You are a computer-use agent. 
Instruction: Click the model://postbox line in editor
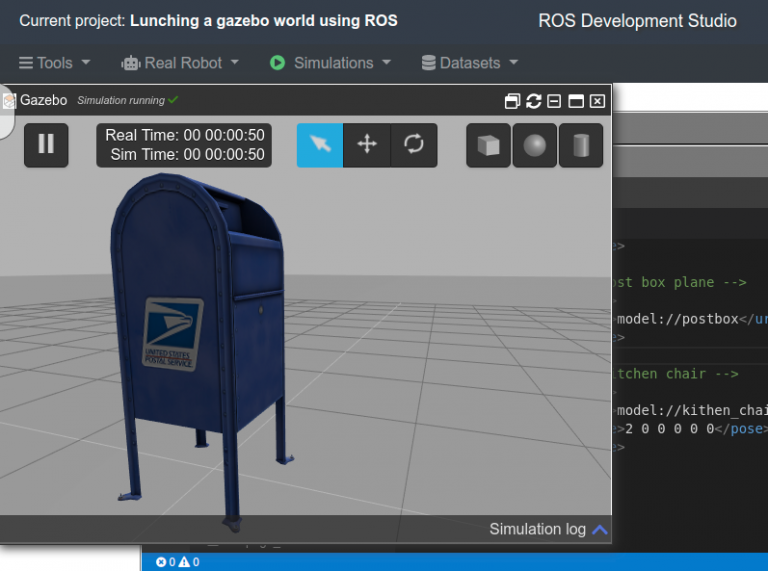click(x=691, y=319)
